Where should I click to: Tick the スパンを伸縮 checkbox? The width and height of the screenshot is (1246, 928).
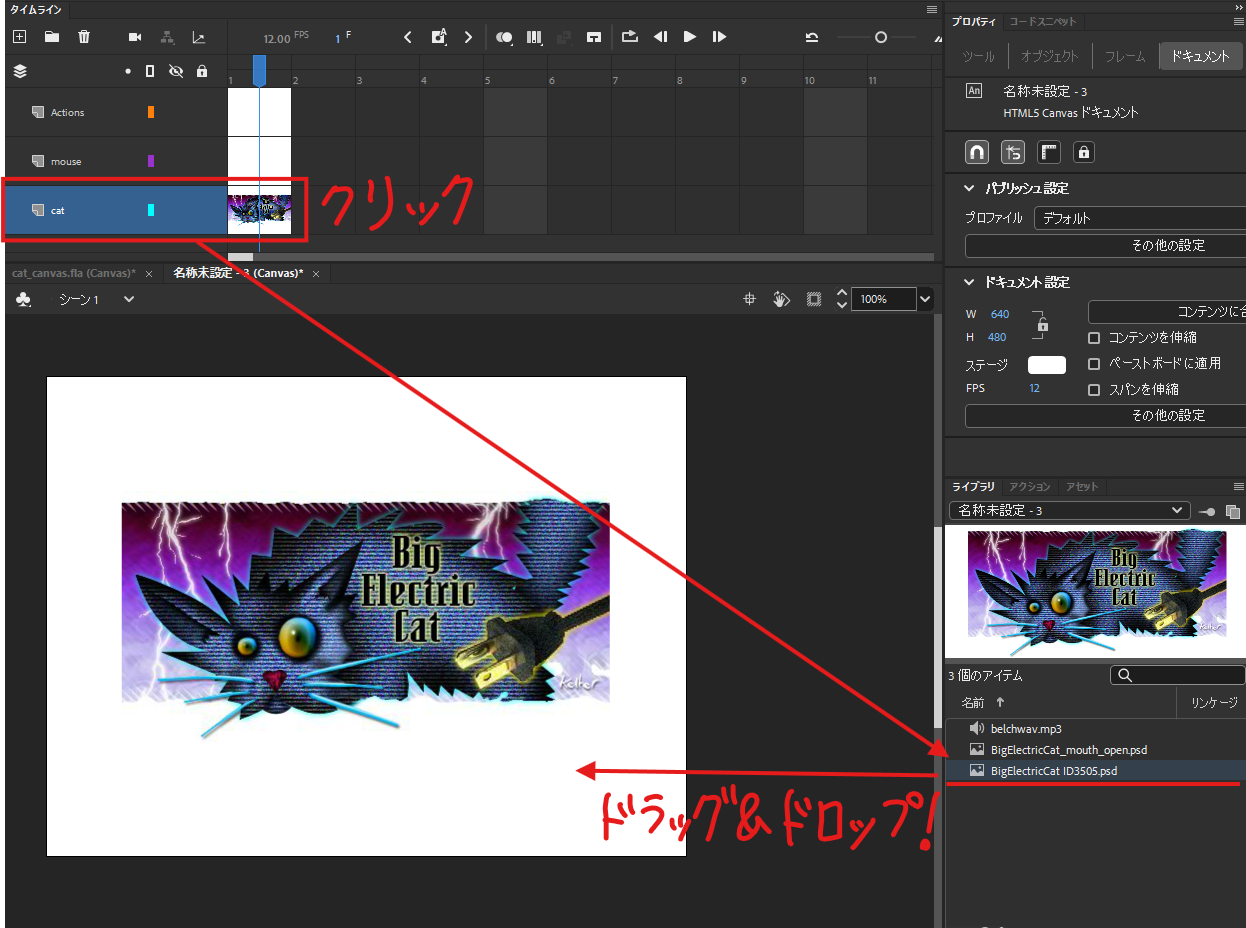1094,390
